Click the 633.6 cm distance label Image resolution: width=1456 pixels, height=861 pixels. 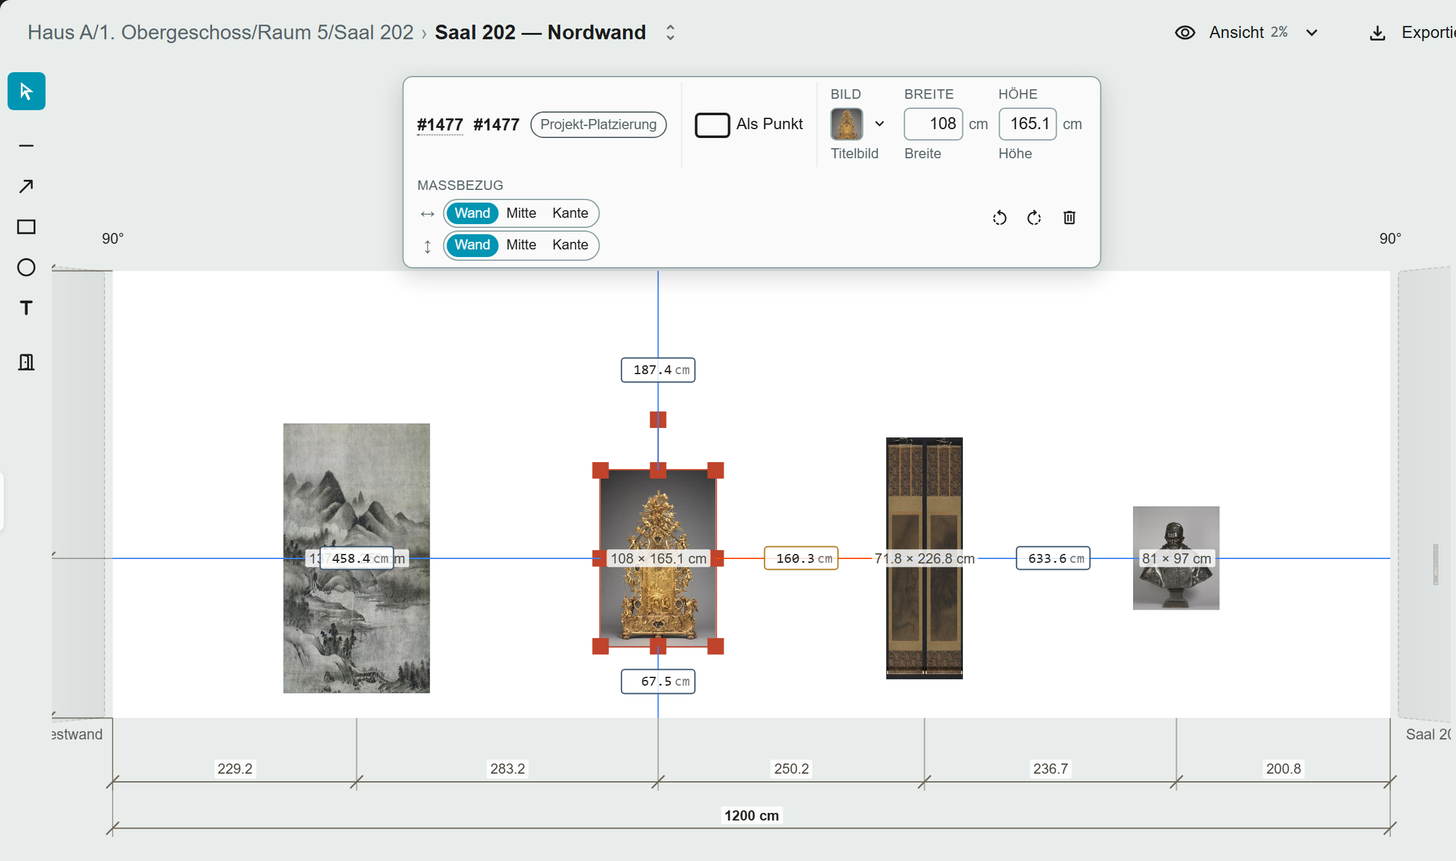1053,558
